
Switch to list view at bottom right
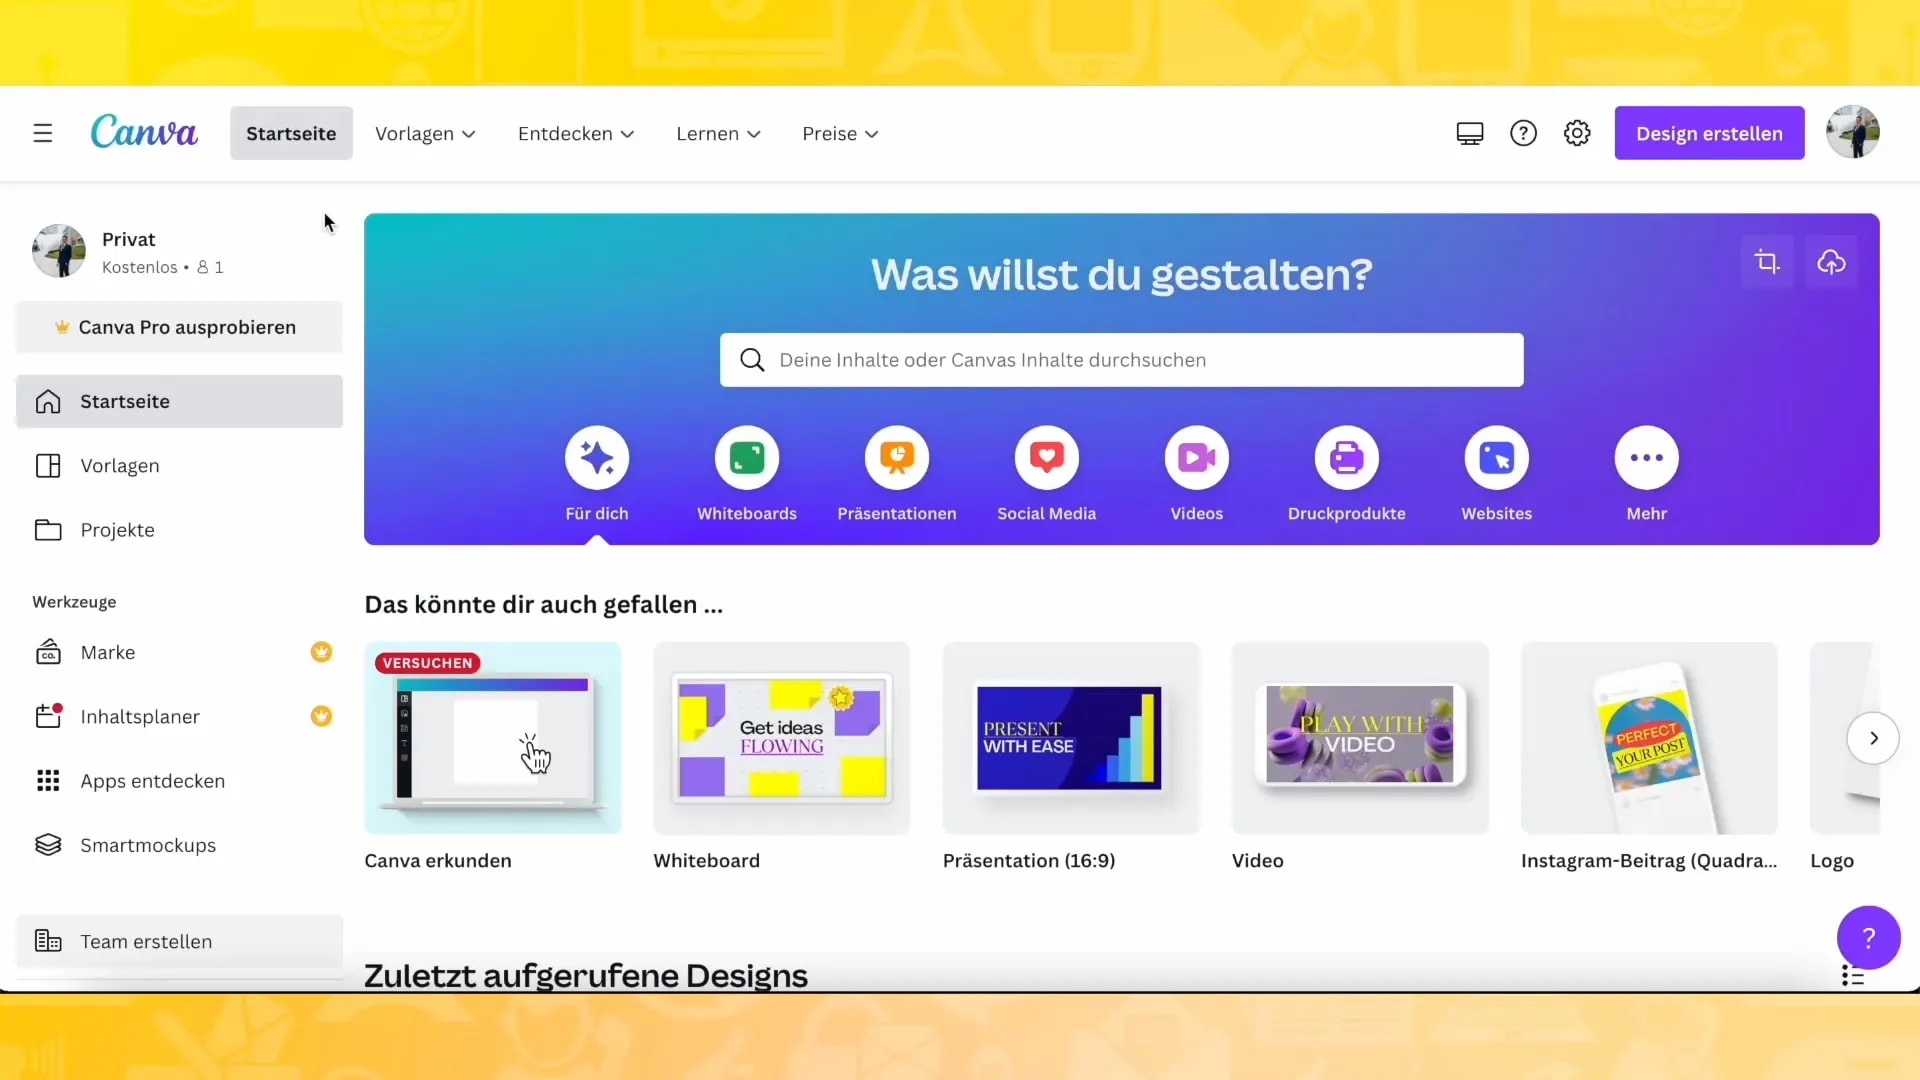1855,975
